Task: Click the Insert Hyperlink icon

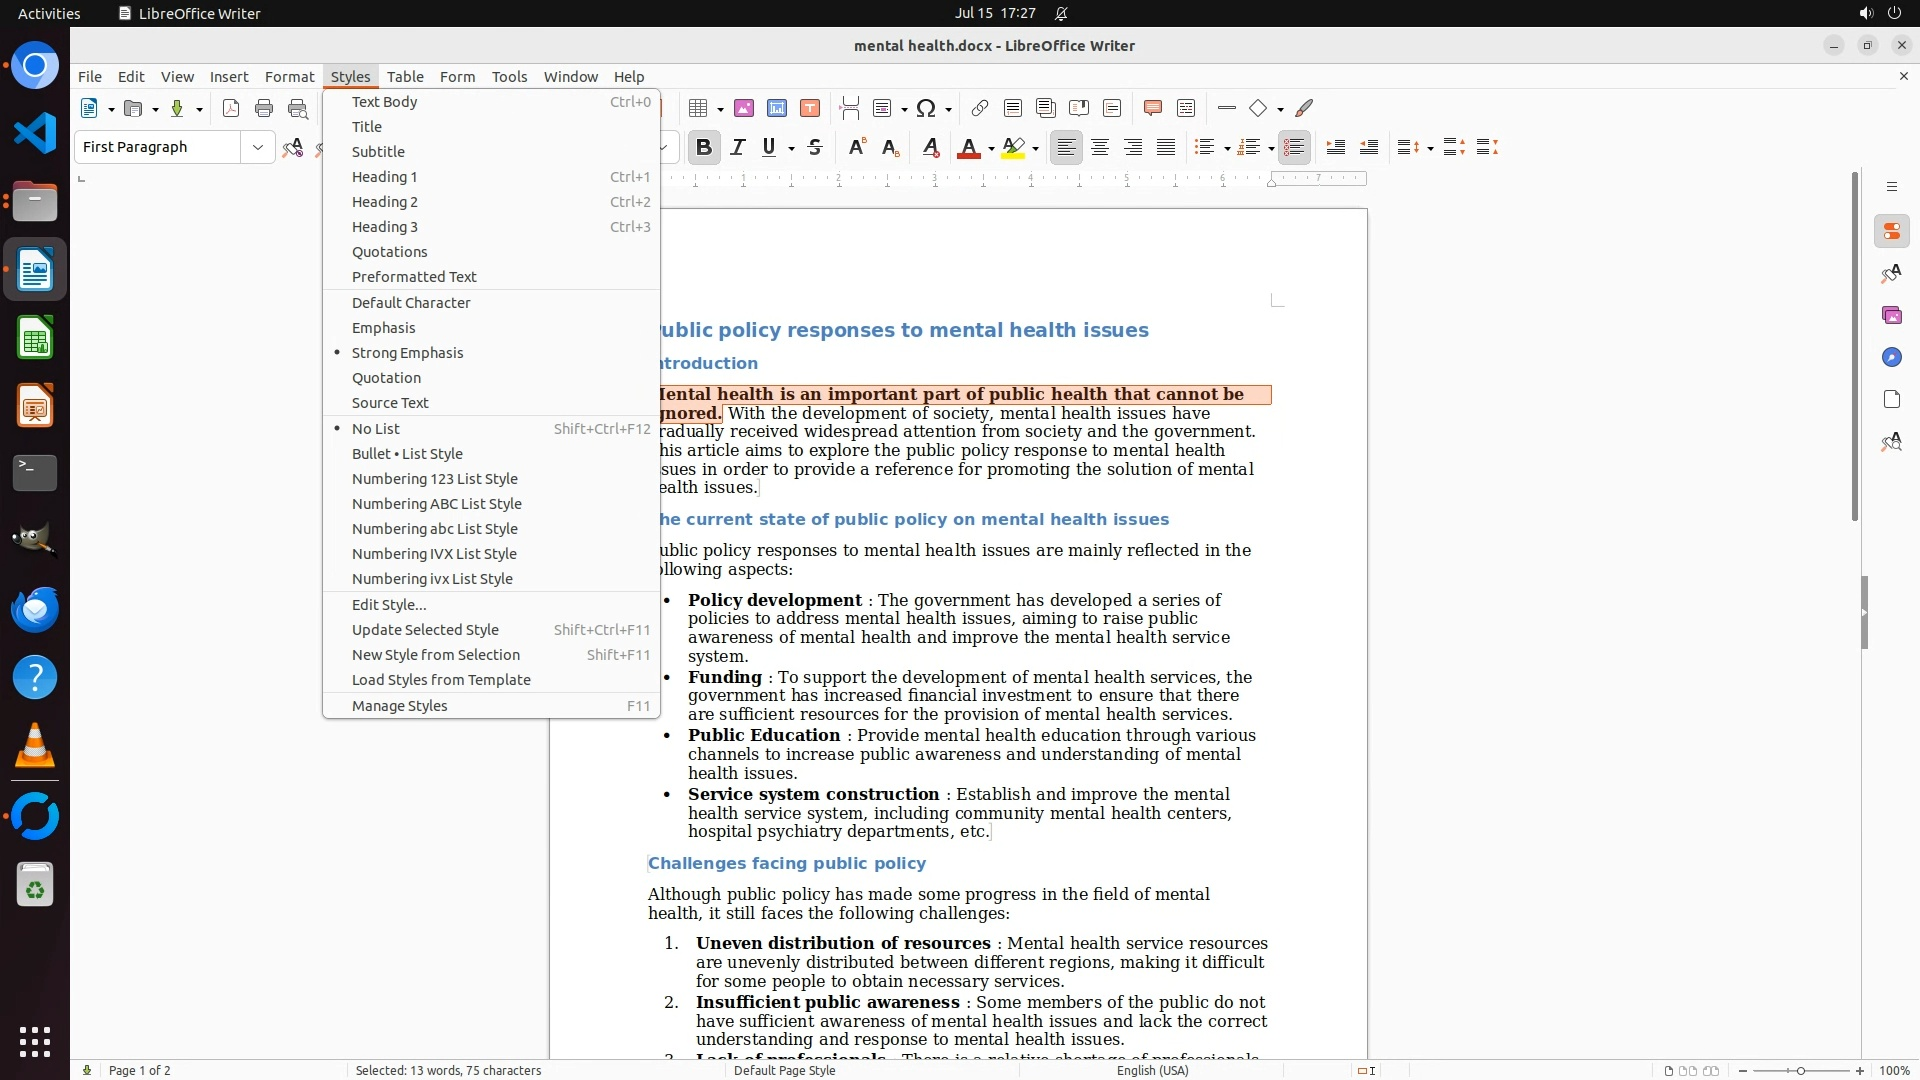Action: tap(980, 108)
